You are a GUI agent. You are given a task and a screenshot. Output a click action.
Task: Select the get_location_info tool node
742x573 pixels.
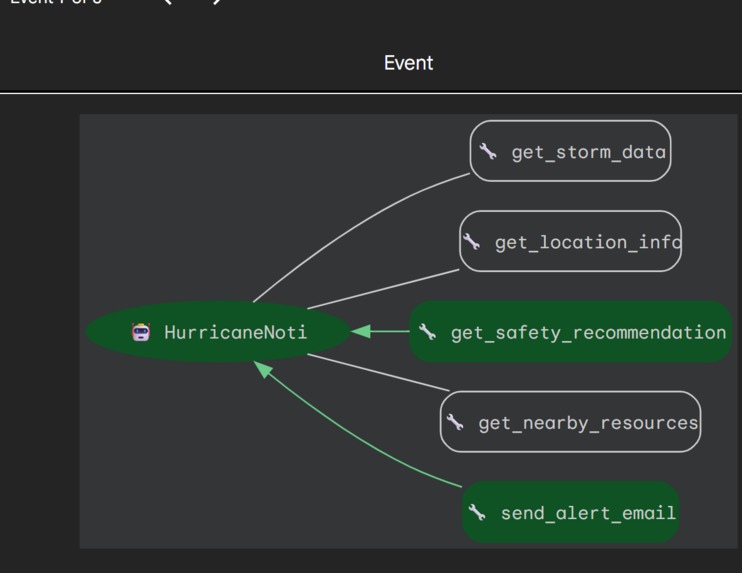pyautogui.click(x=570, y=241)
